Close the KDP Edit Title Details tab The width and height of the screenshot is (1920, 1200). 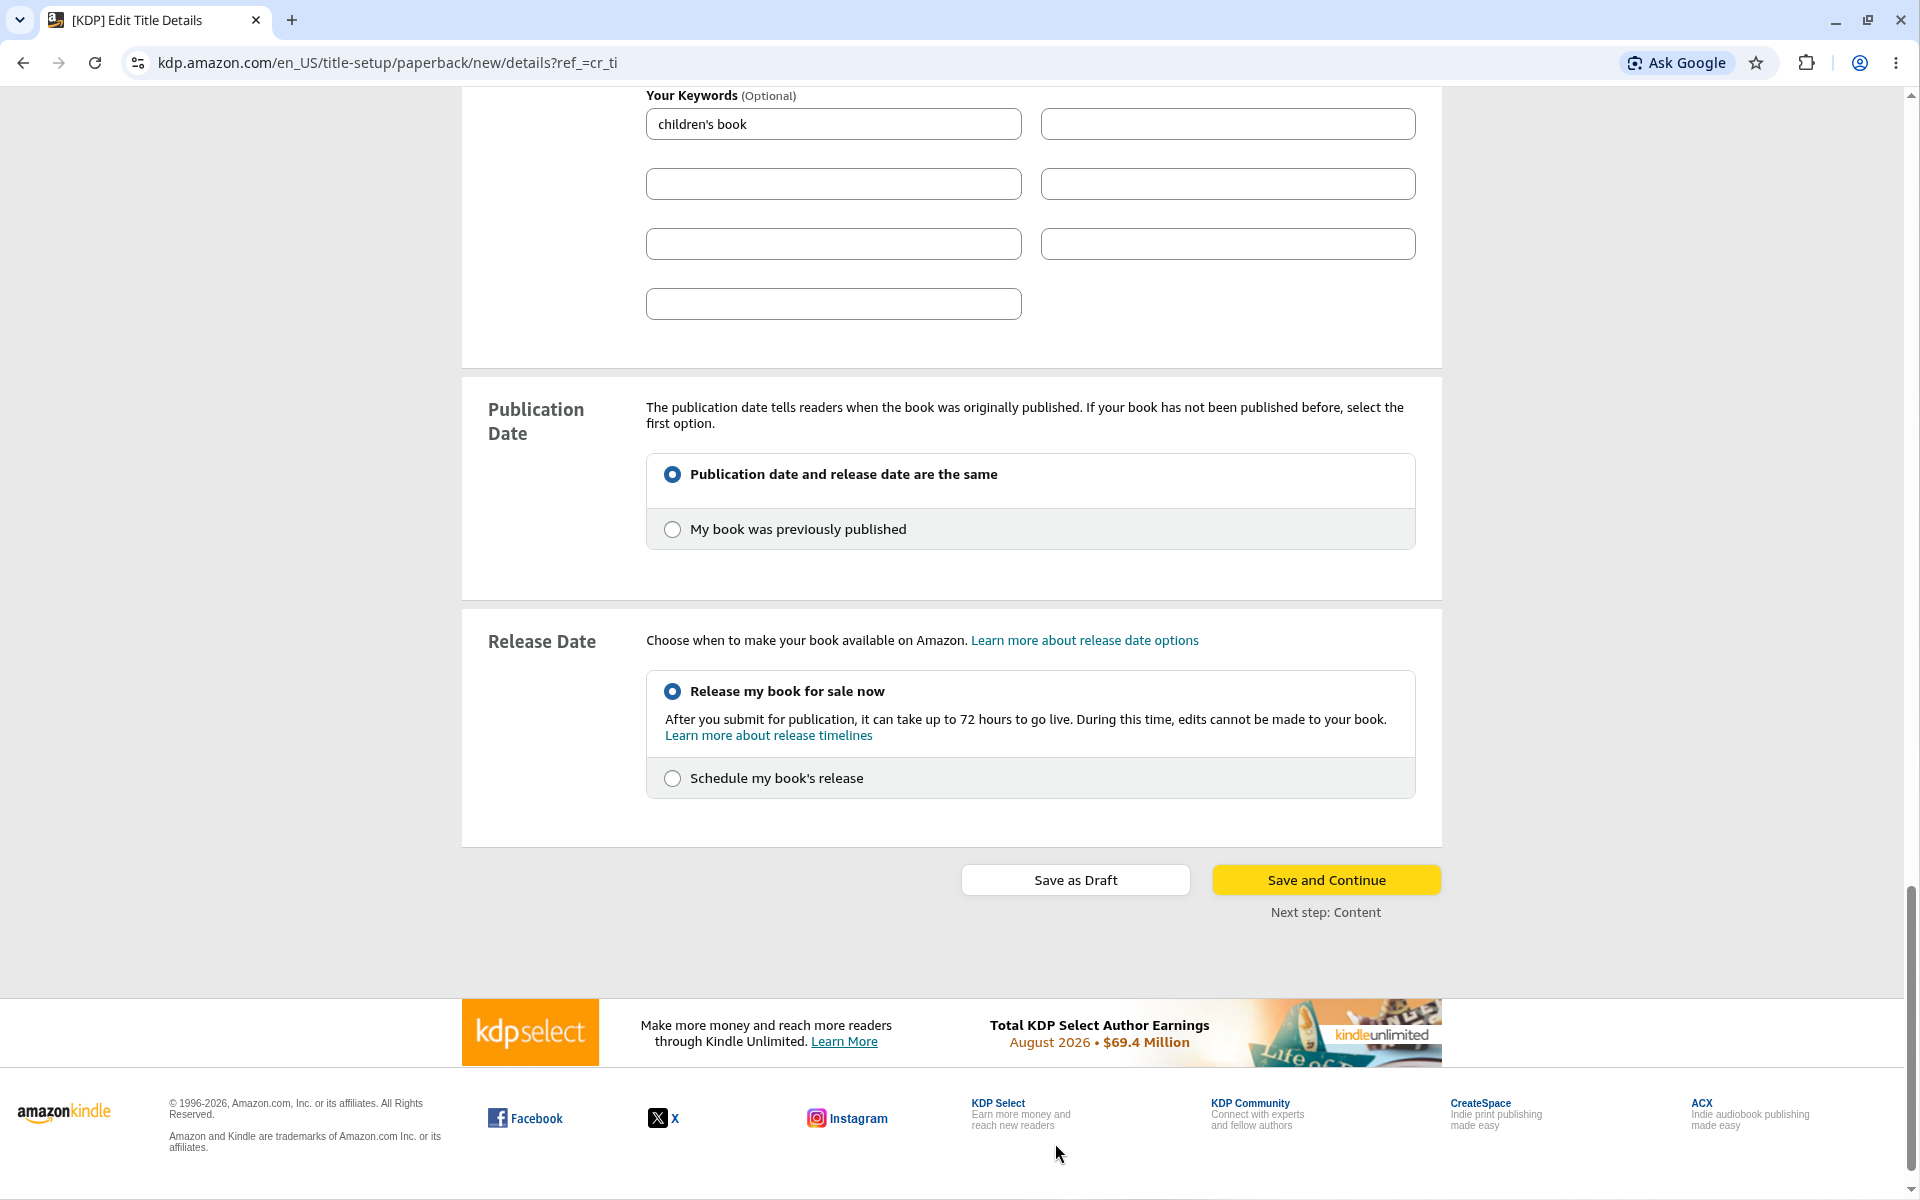click(x=256, y=20)
